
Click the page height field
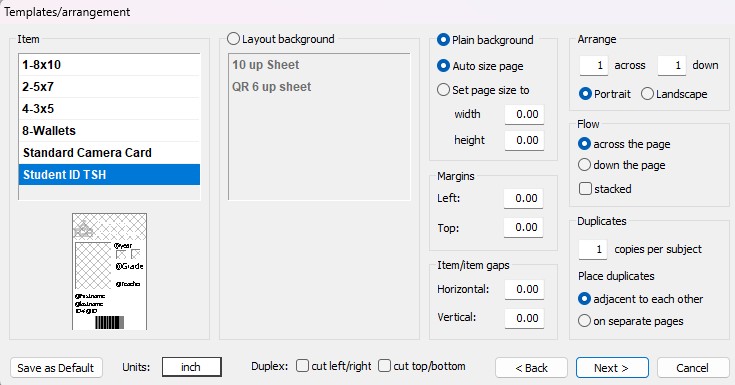pyautogui.click(x=524, y=140)
